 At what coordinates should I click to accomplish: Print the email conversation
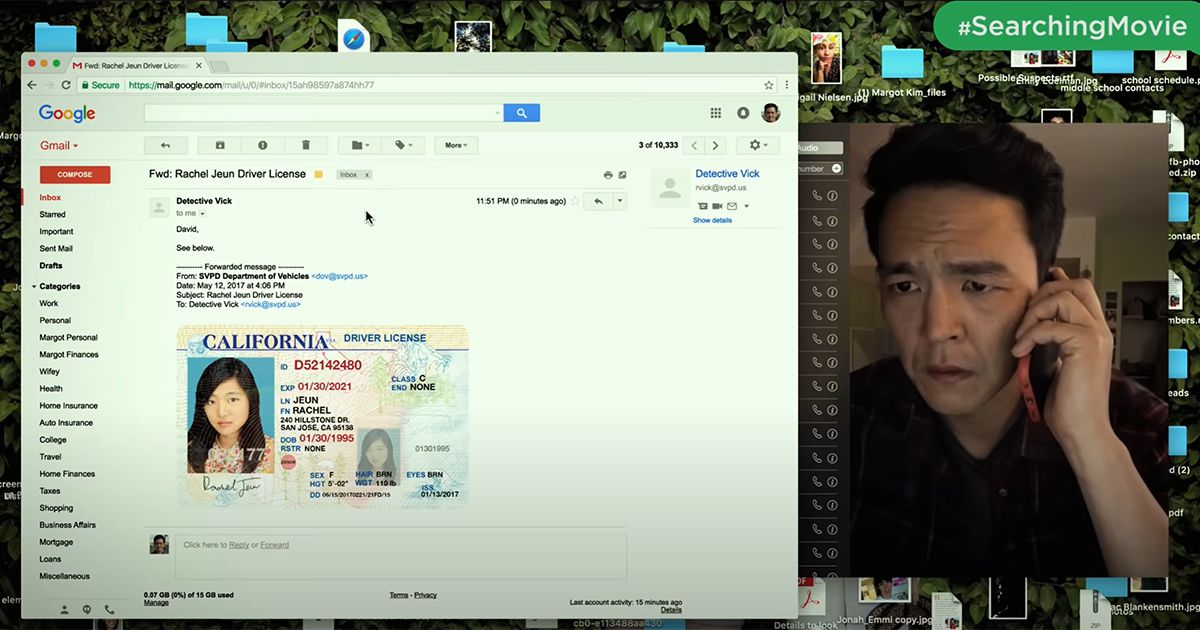point(608,174)
